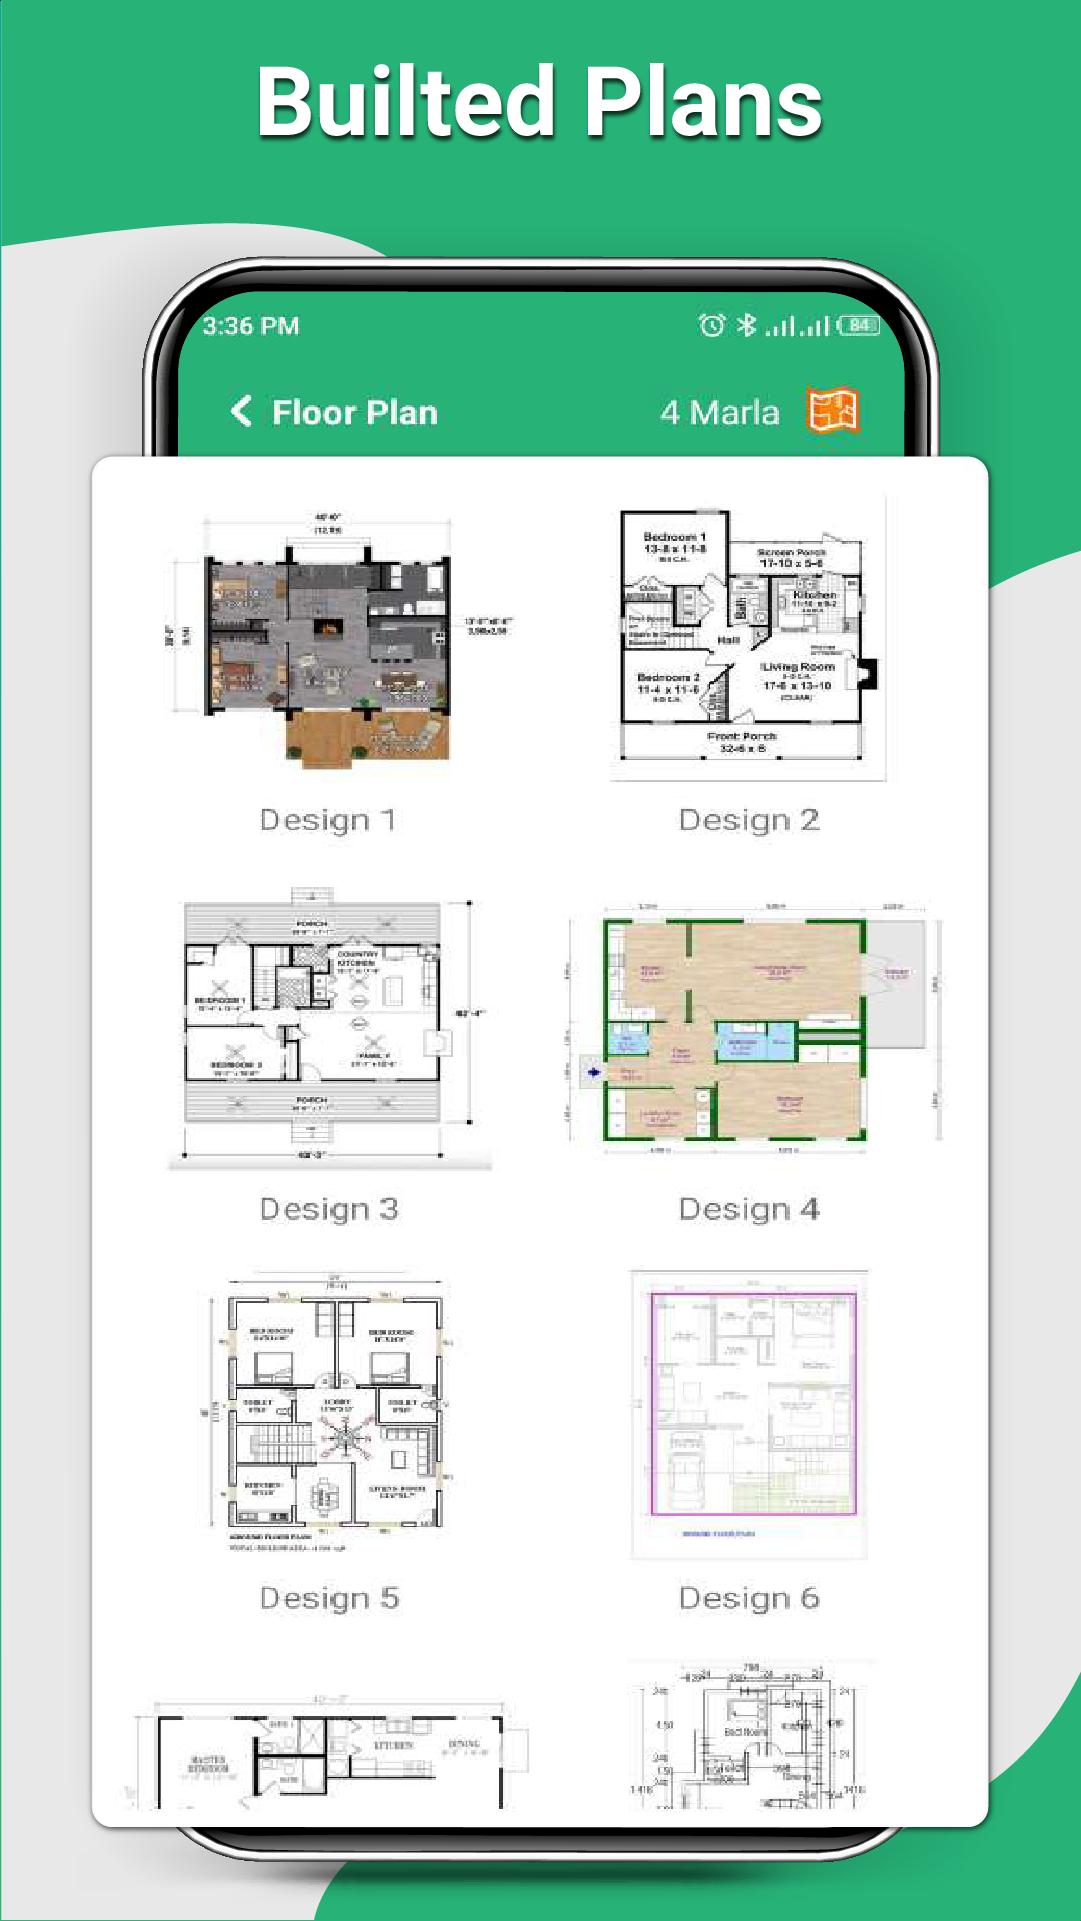Tap the Bluetooth status bar icon
The width and height of the screenshot is (1081, 1921).
tap(746, 325)
